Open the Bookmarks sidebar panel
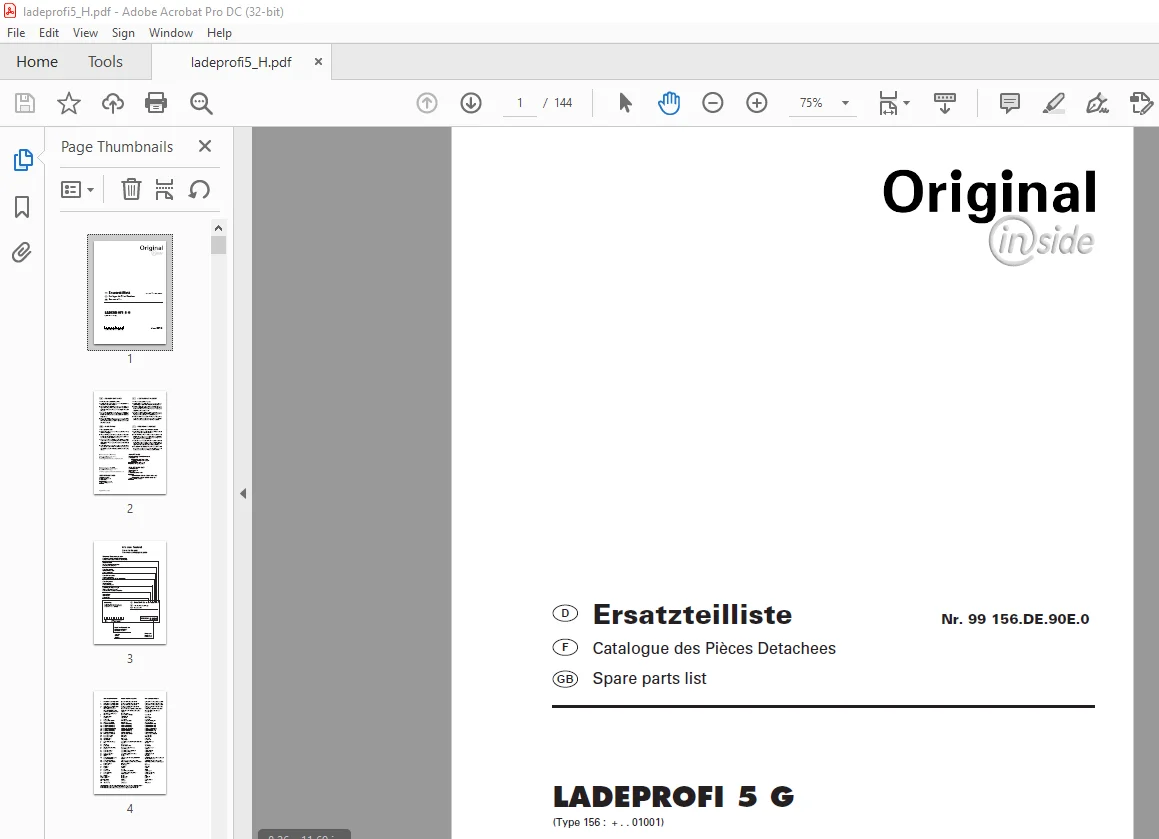The height and width of the screenshot is (839, 1159). (22, 207)
